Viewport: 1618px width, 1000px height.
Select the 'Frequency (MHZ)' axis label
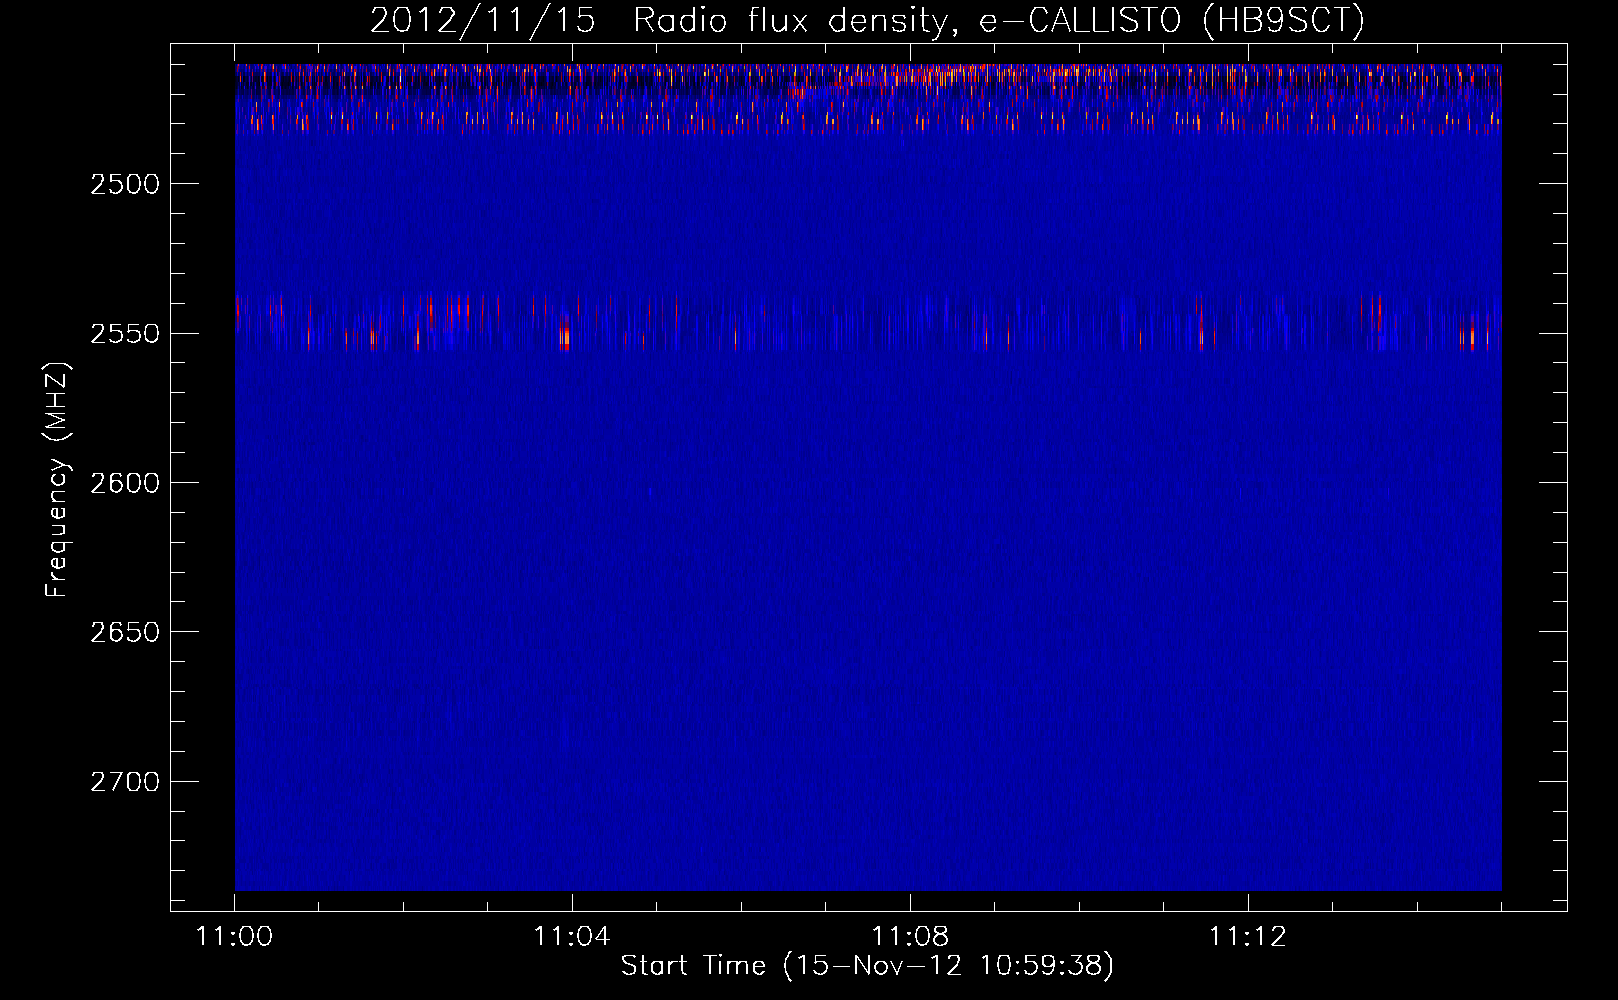click(56, 480)
